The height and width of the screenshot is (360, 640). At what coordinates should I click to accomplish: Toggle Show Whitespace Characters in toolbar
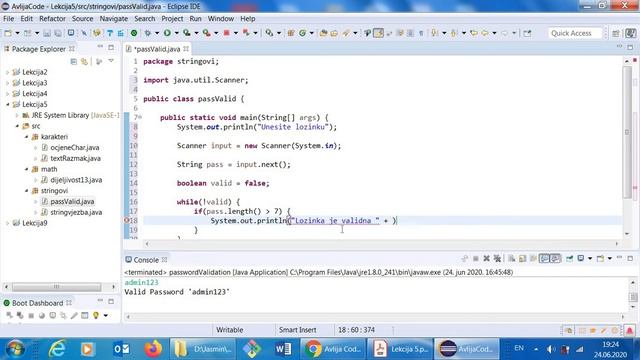[x=421, y=33]
